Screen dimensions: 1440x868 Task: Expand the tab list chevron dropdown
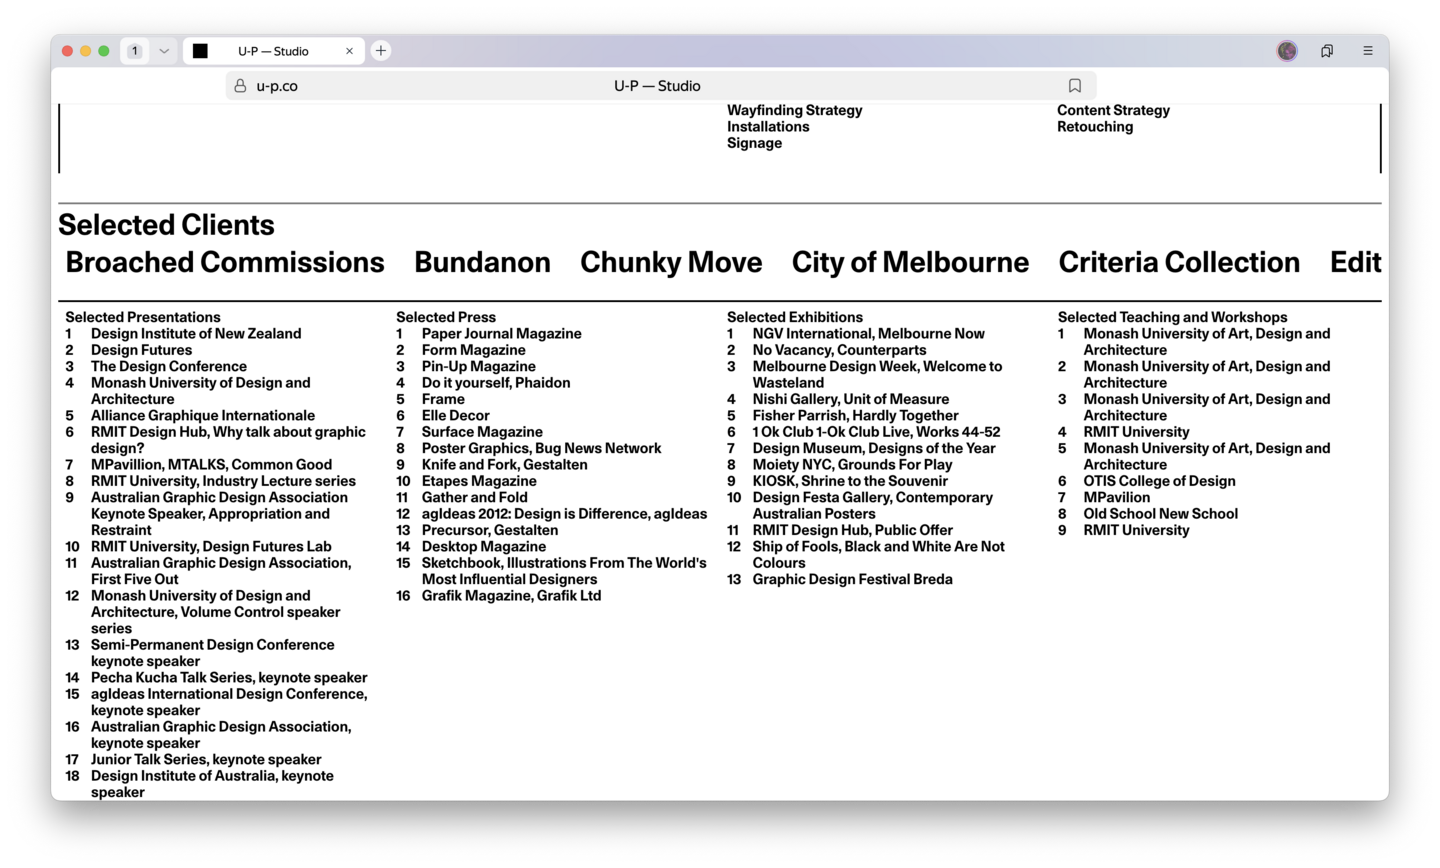pyautogui.click(x=164, y=51)
